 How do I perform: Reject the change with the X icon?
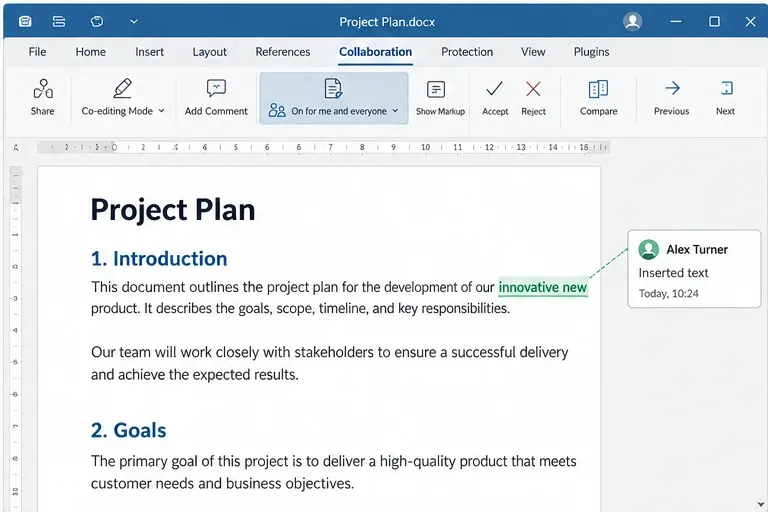coord(533,89)
